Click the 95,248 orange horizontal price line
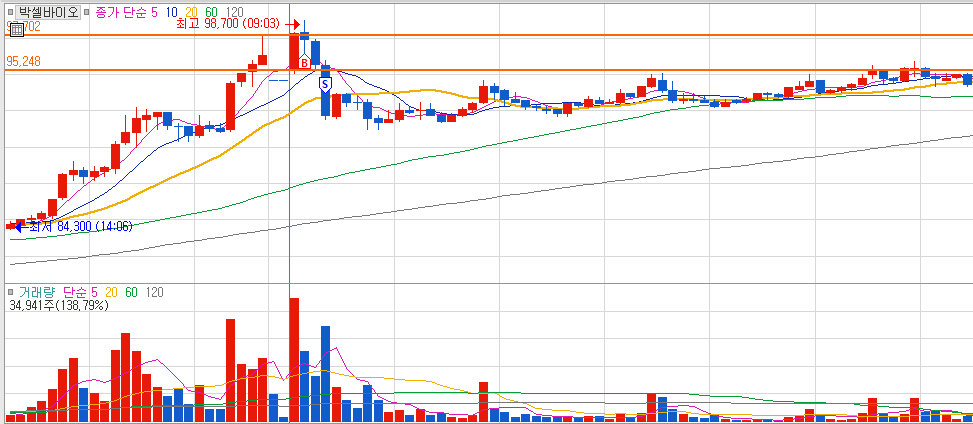Image resolution: width=973 pixels, height=424 pixels. pos(486,70)
